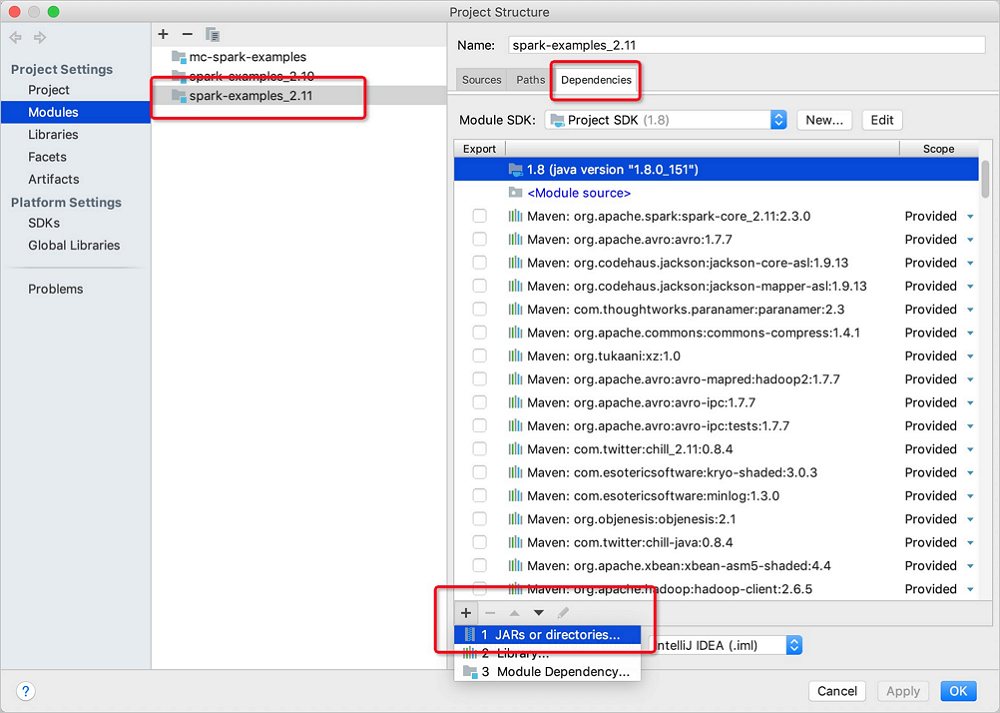Select the 1.8 java version row
Image resolution: width=1000 pixels, height=713 pixels.
(x=716, y=169)
